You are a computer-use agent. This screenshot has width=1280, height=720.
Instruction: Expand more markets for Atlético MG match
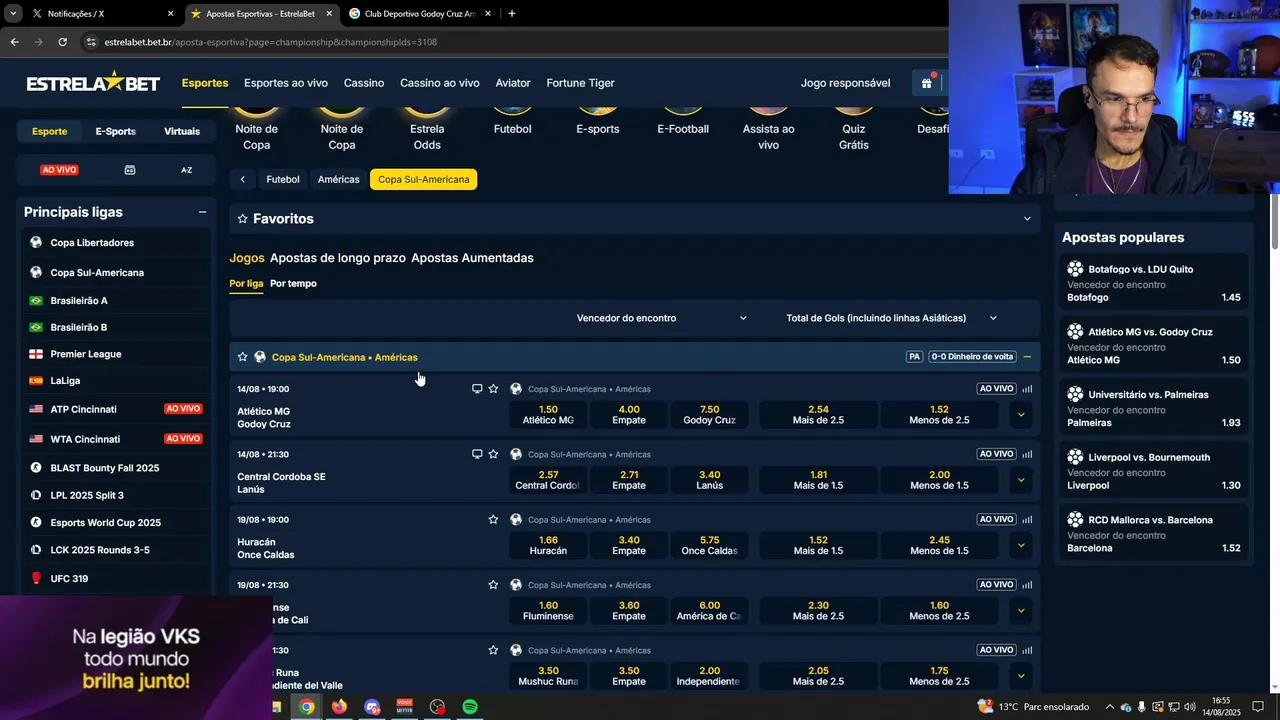1021,414
